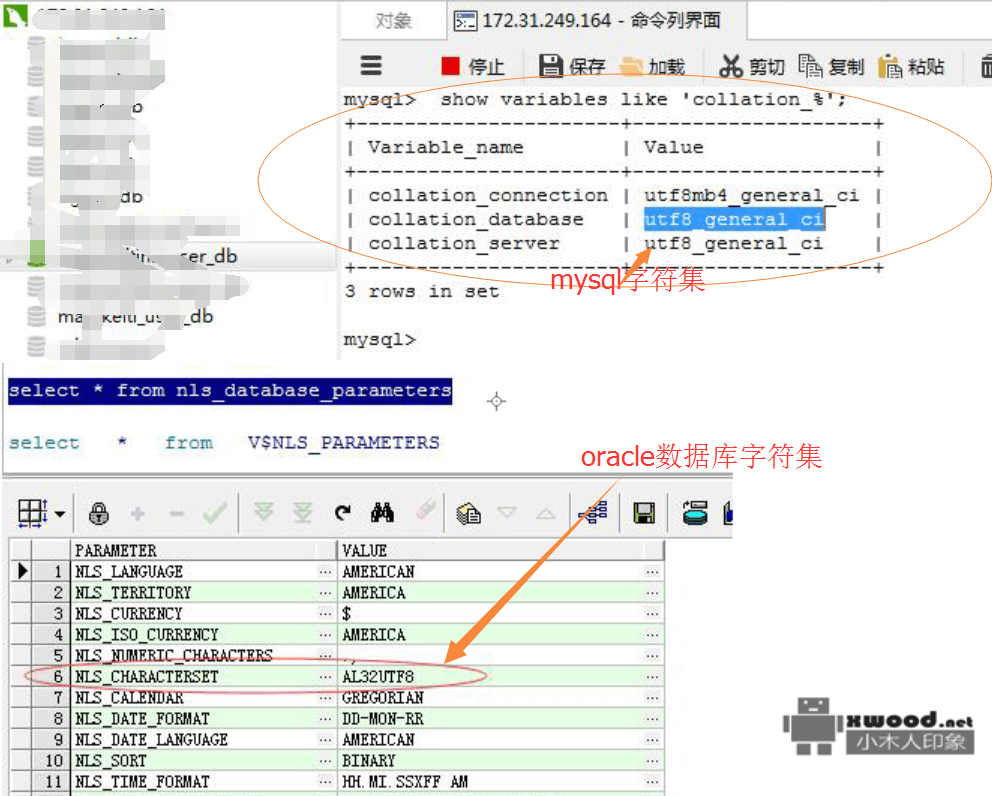Click the refresh arrow icon in grid toolbar
992x796 pixels.
343,514
